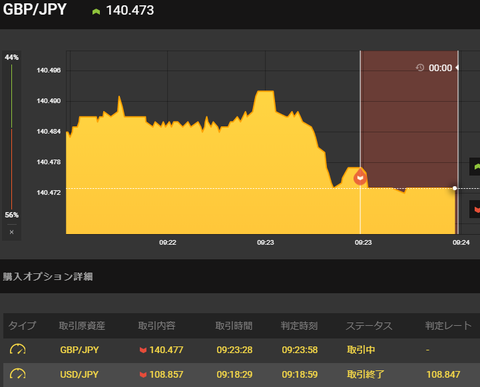Click the 取引原資産 column header

click(x=82, y=325)
